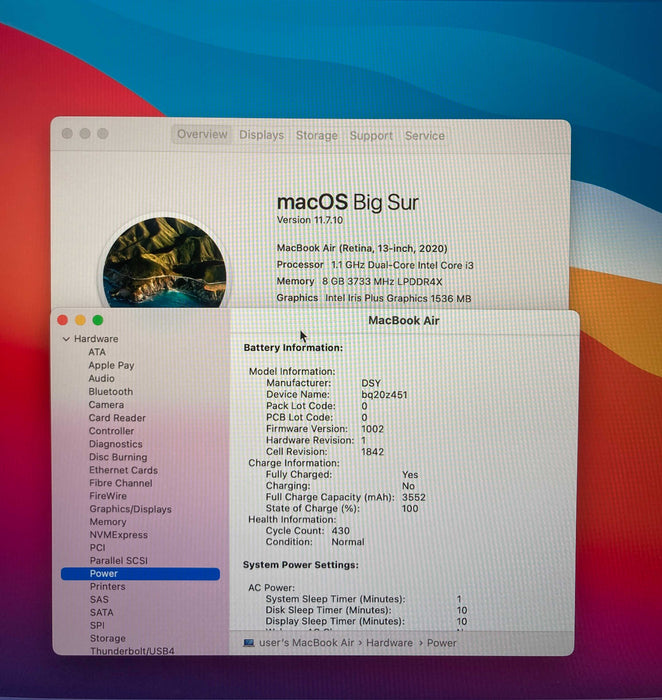Select Storage in Hardware sidebar
The height and width of the screenshot is (700, 662).
pos(108,638)
